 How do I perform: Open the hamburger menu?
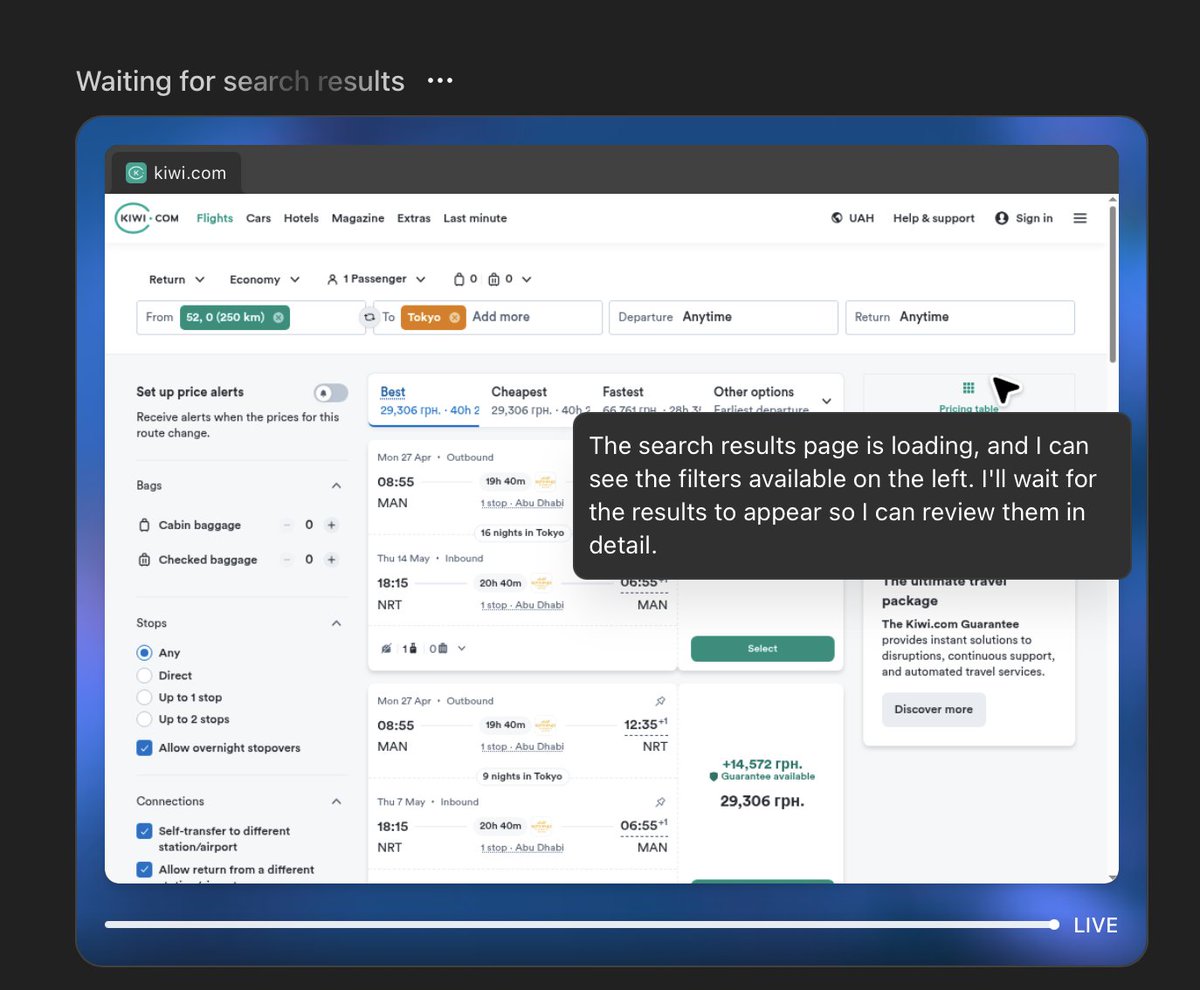point(1080,218)
